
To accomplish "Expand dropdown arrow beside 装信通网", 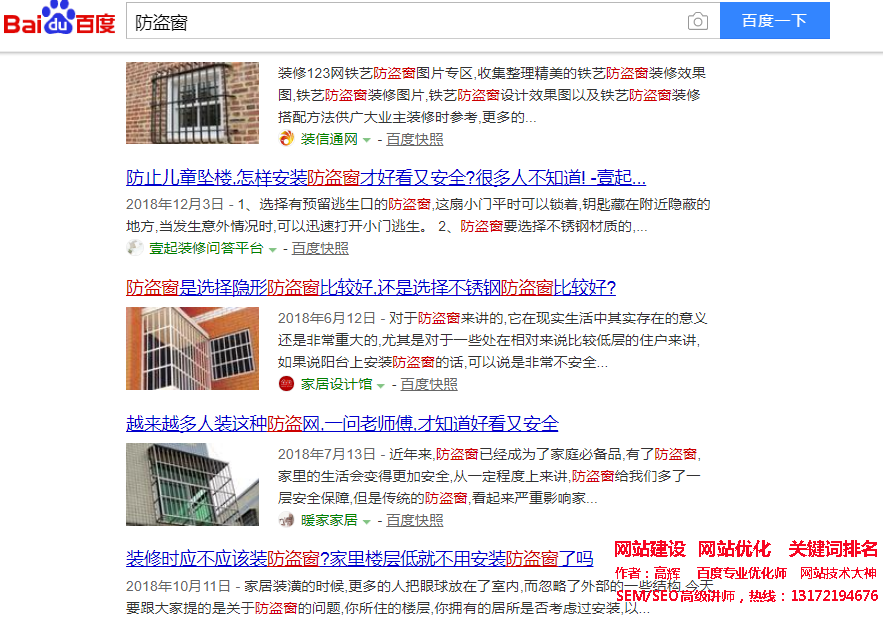I will (367, 140).
